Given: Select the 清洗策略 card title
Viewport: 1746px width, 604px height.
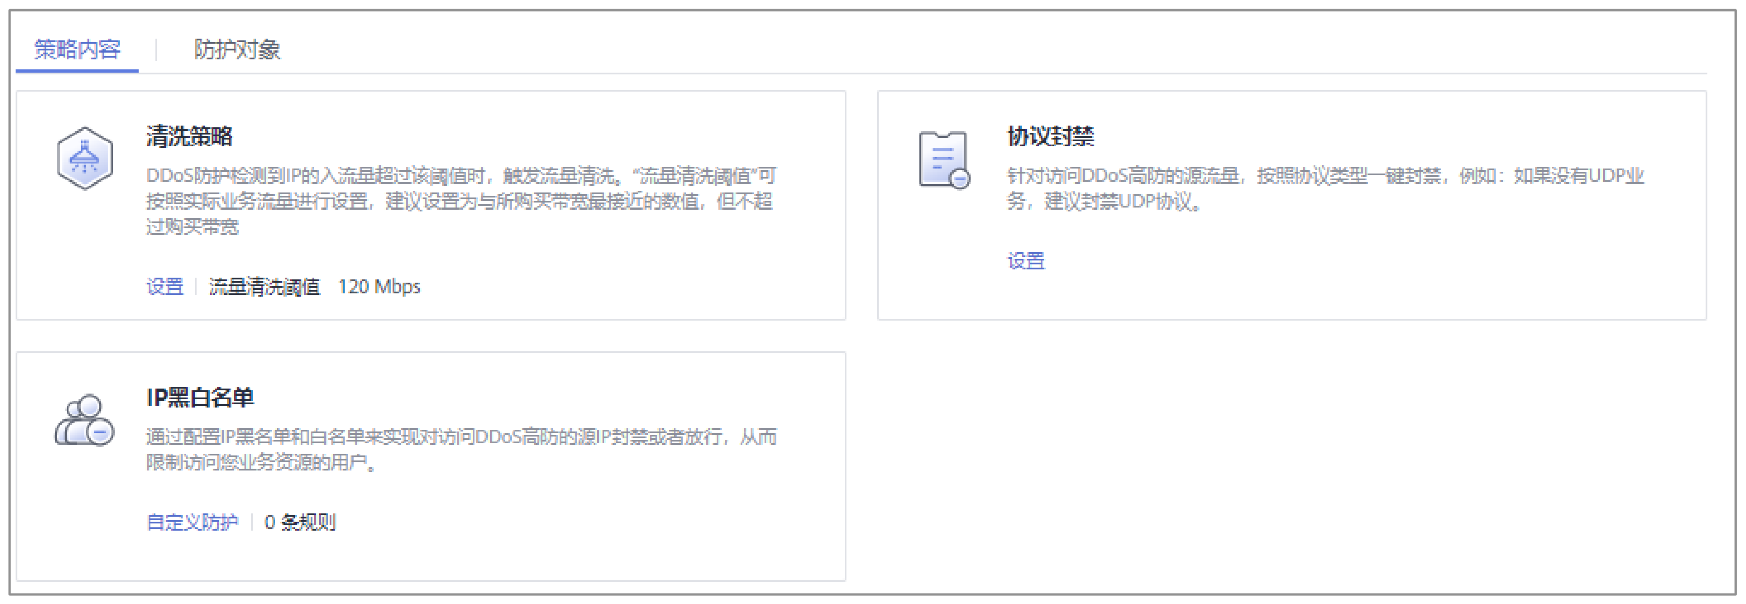Looking at the screenshot, I should (190, 136).
